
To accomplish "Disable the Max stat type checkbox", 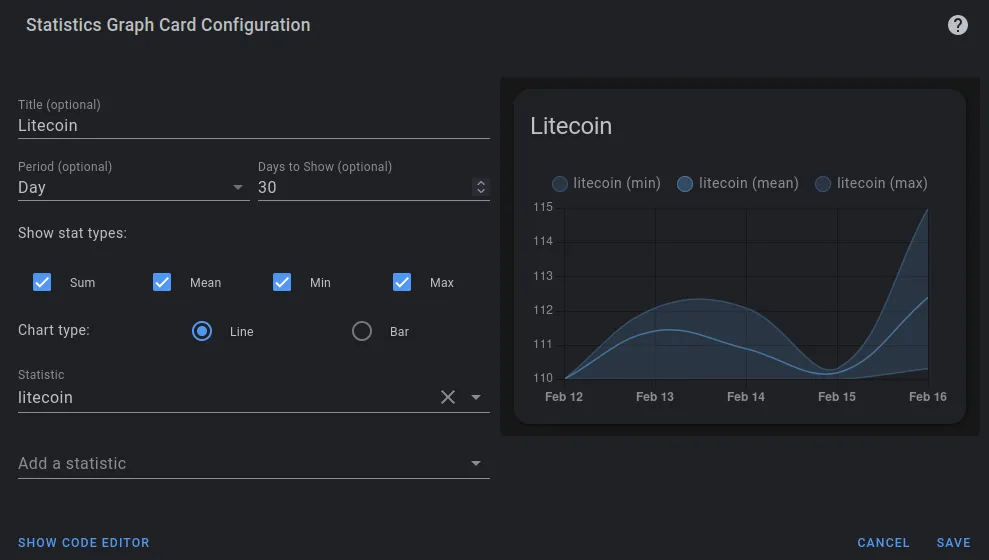I will [x=402, y=282].
